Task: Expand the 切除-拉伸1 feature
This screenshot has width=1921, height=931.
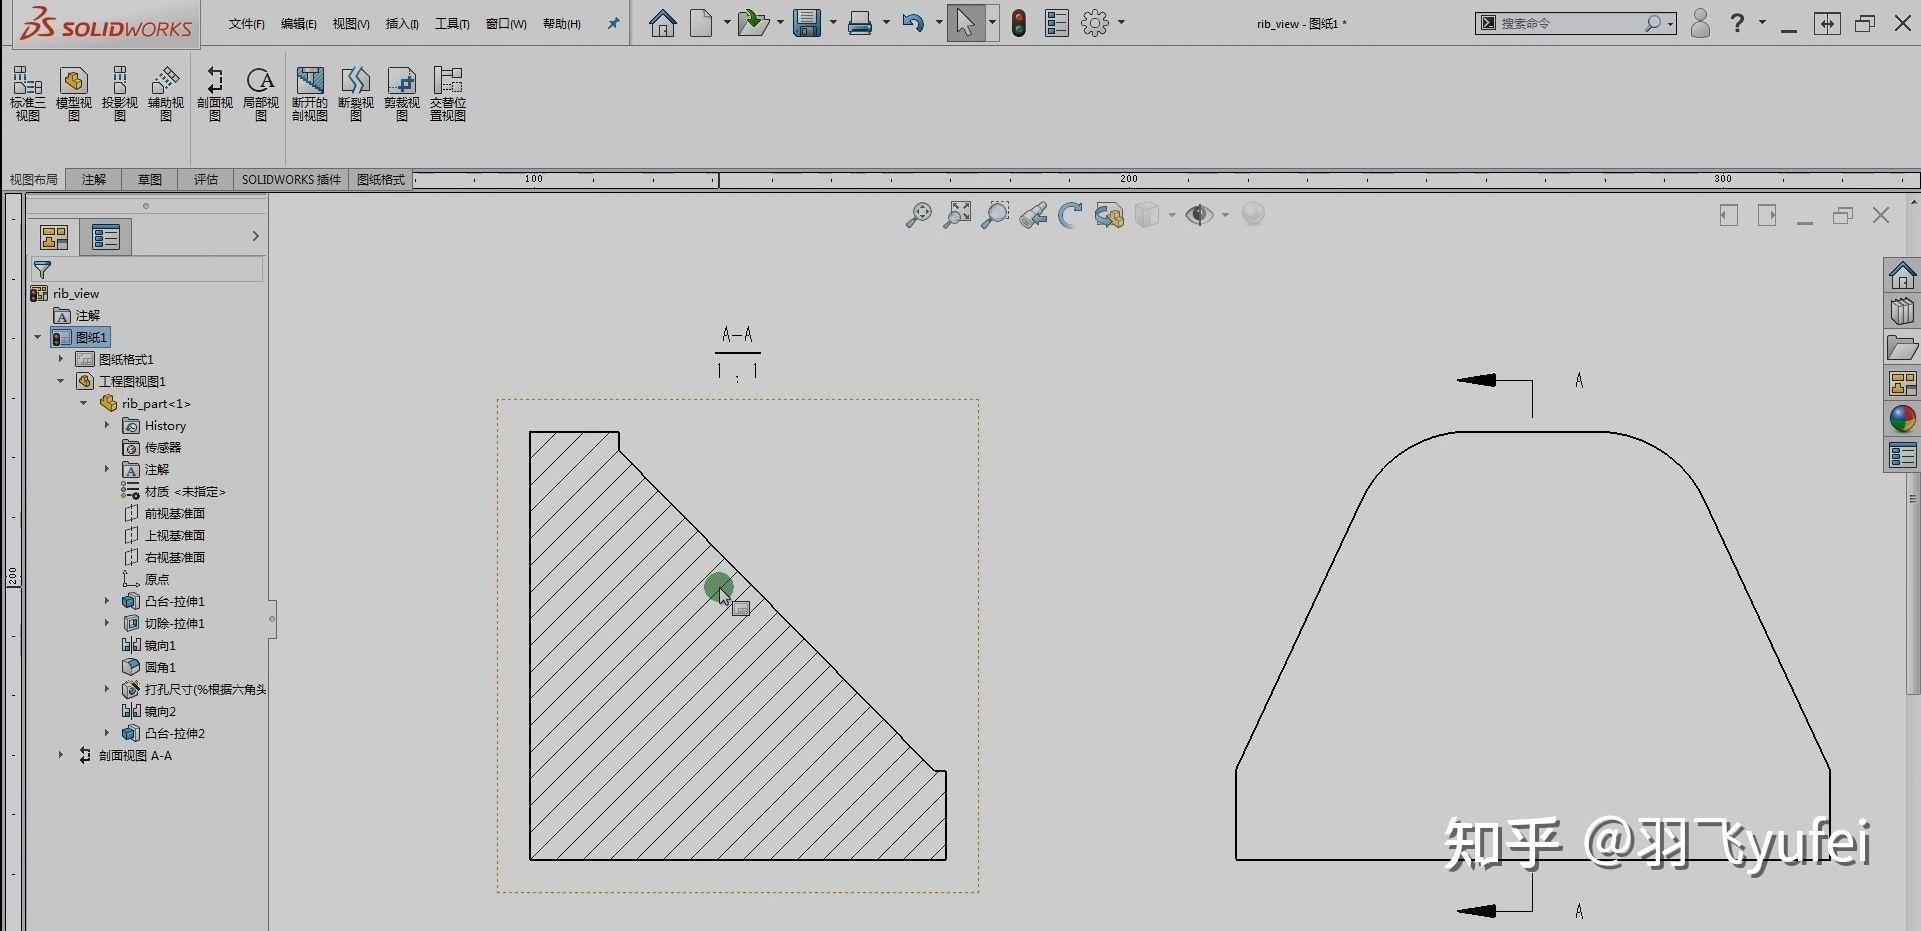Action: [x=107, y=623]
